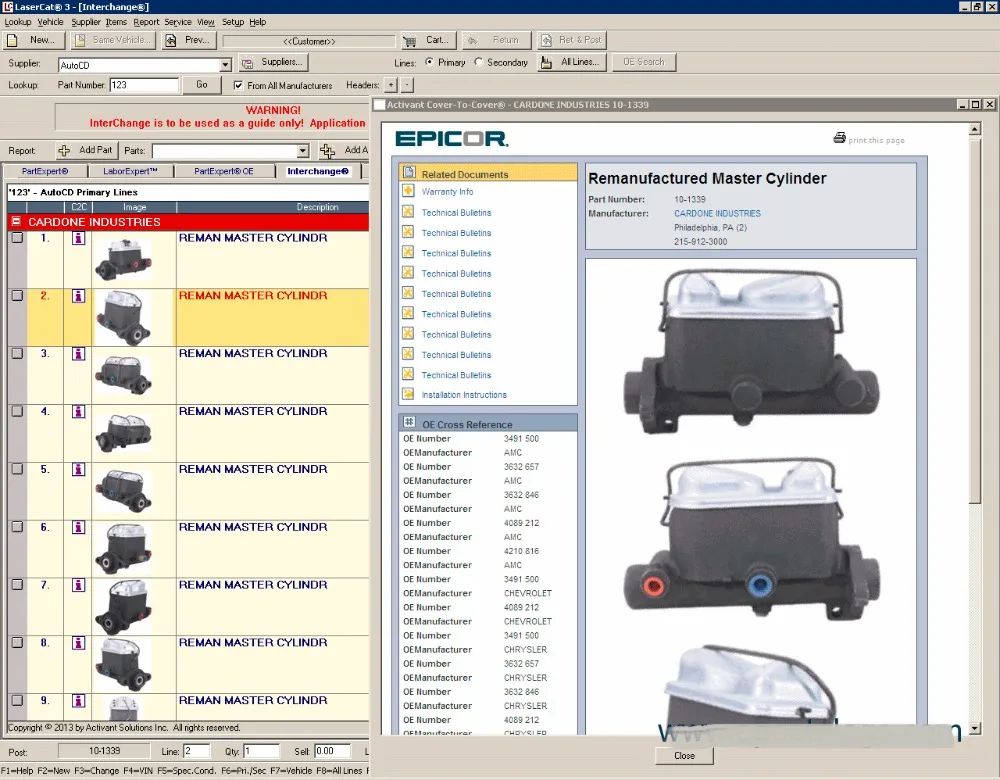Open the shopping Cart button
Screen dimensions: 1000x780
tap(428, 40)
